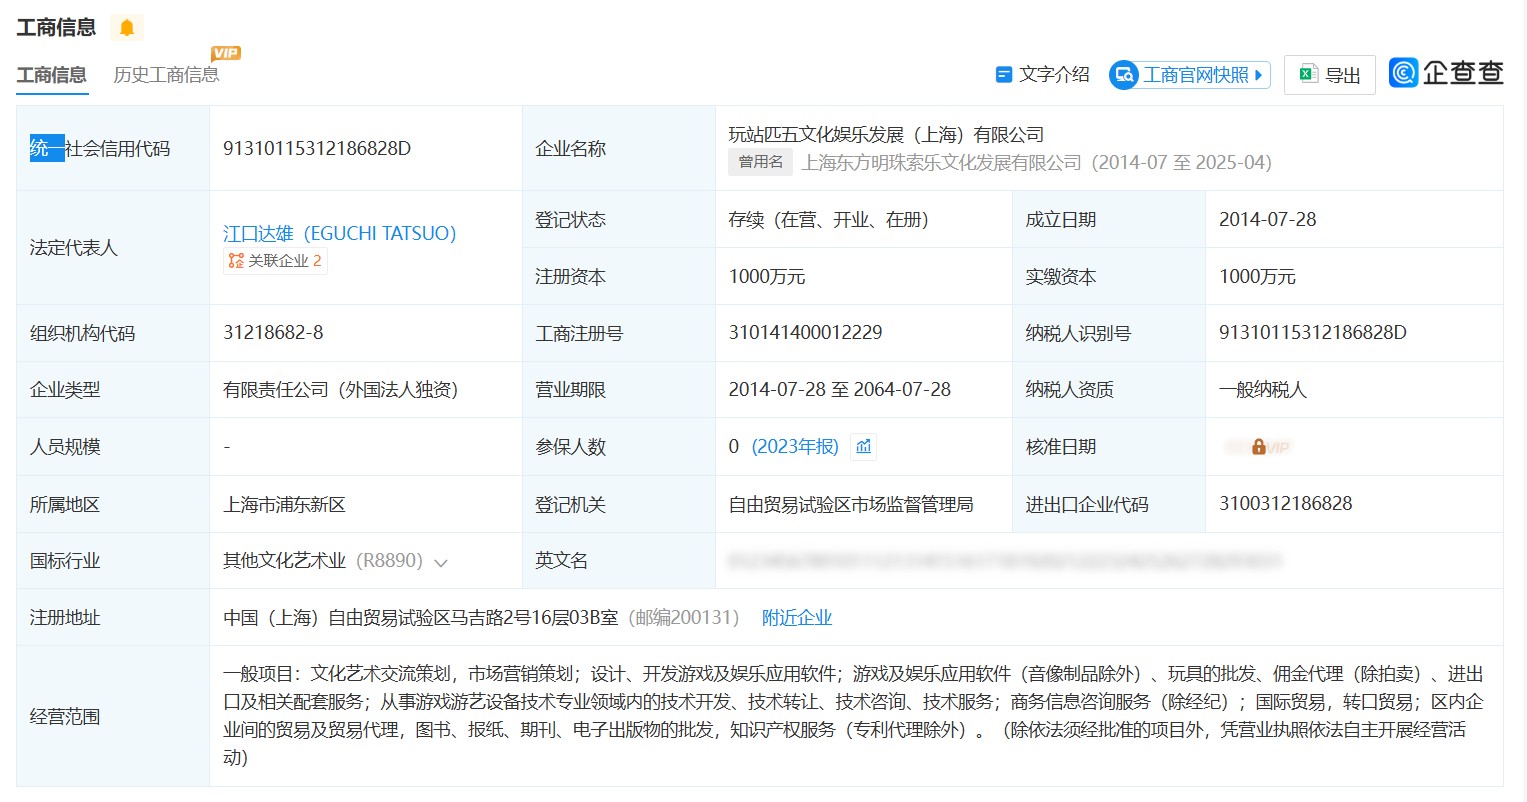The image size is (1527, 802).
Task: Click enterprise type 有限责任公司 value
Action: point(340,390)
